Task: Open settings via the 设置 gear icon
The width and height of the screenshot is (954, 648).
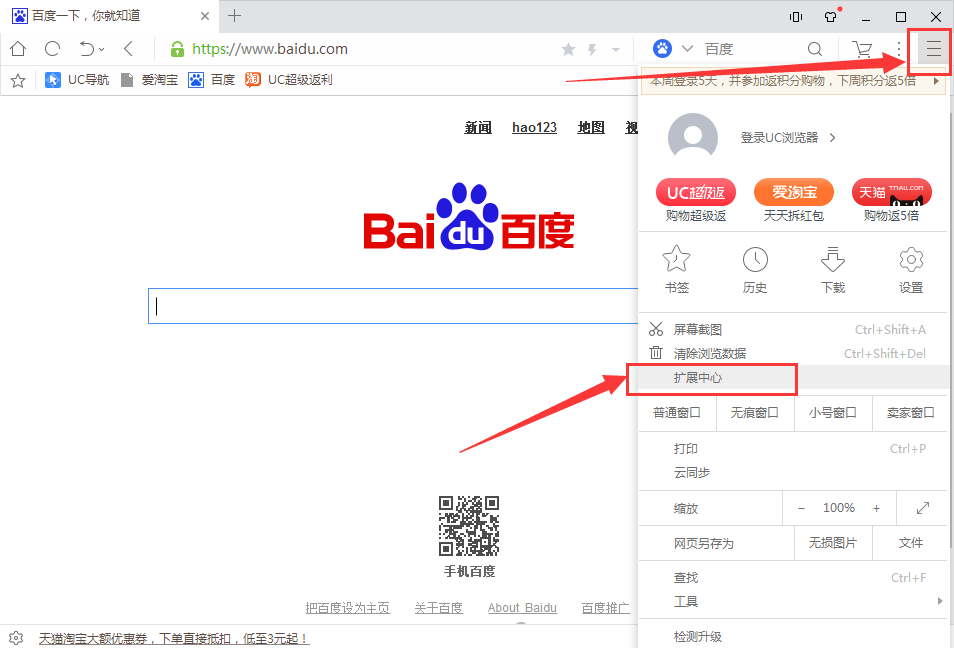Action: point(911,261)
